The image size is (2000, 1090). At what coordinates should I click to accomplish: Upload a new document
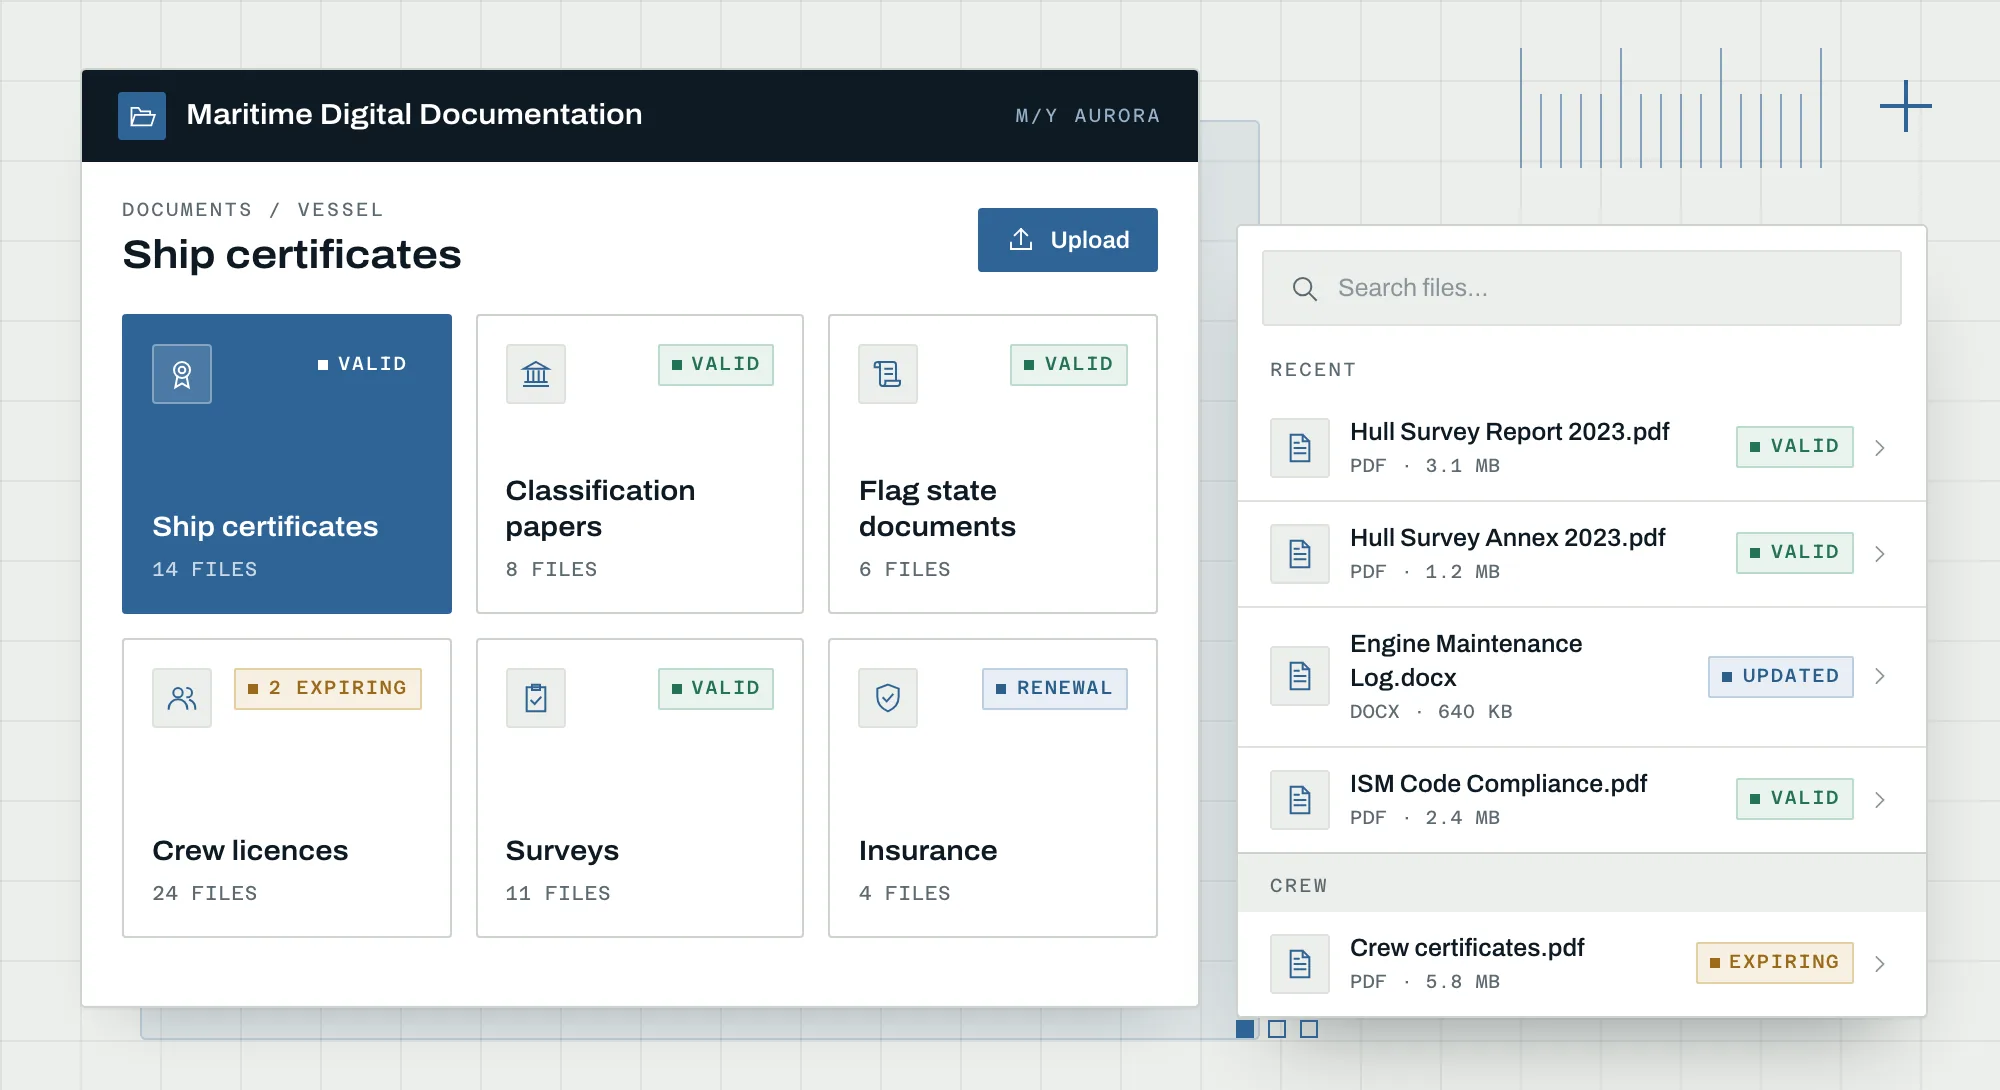[1068, 240]
